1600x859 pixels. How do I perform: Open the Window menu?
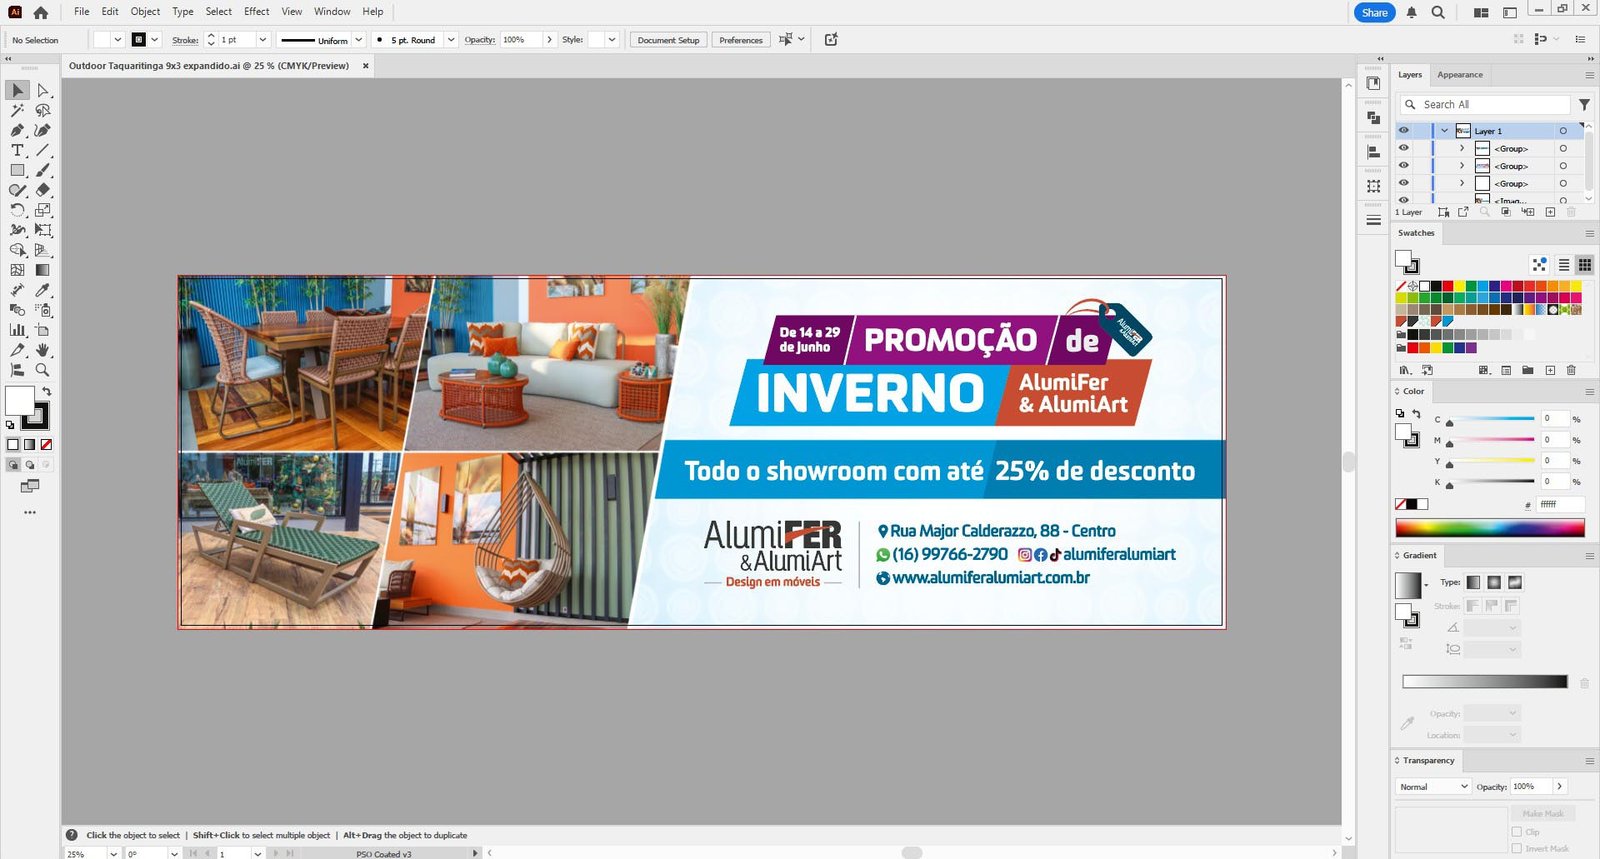tap(332, 12)
